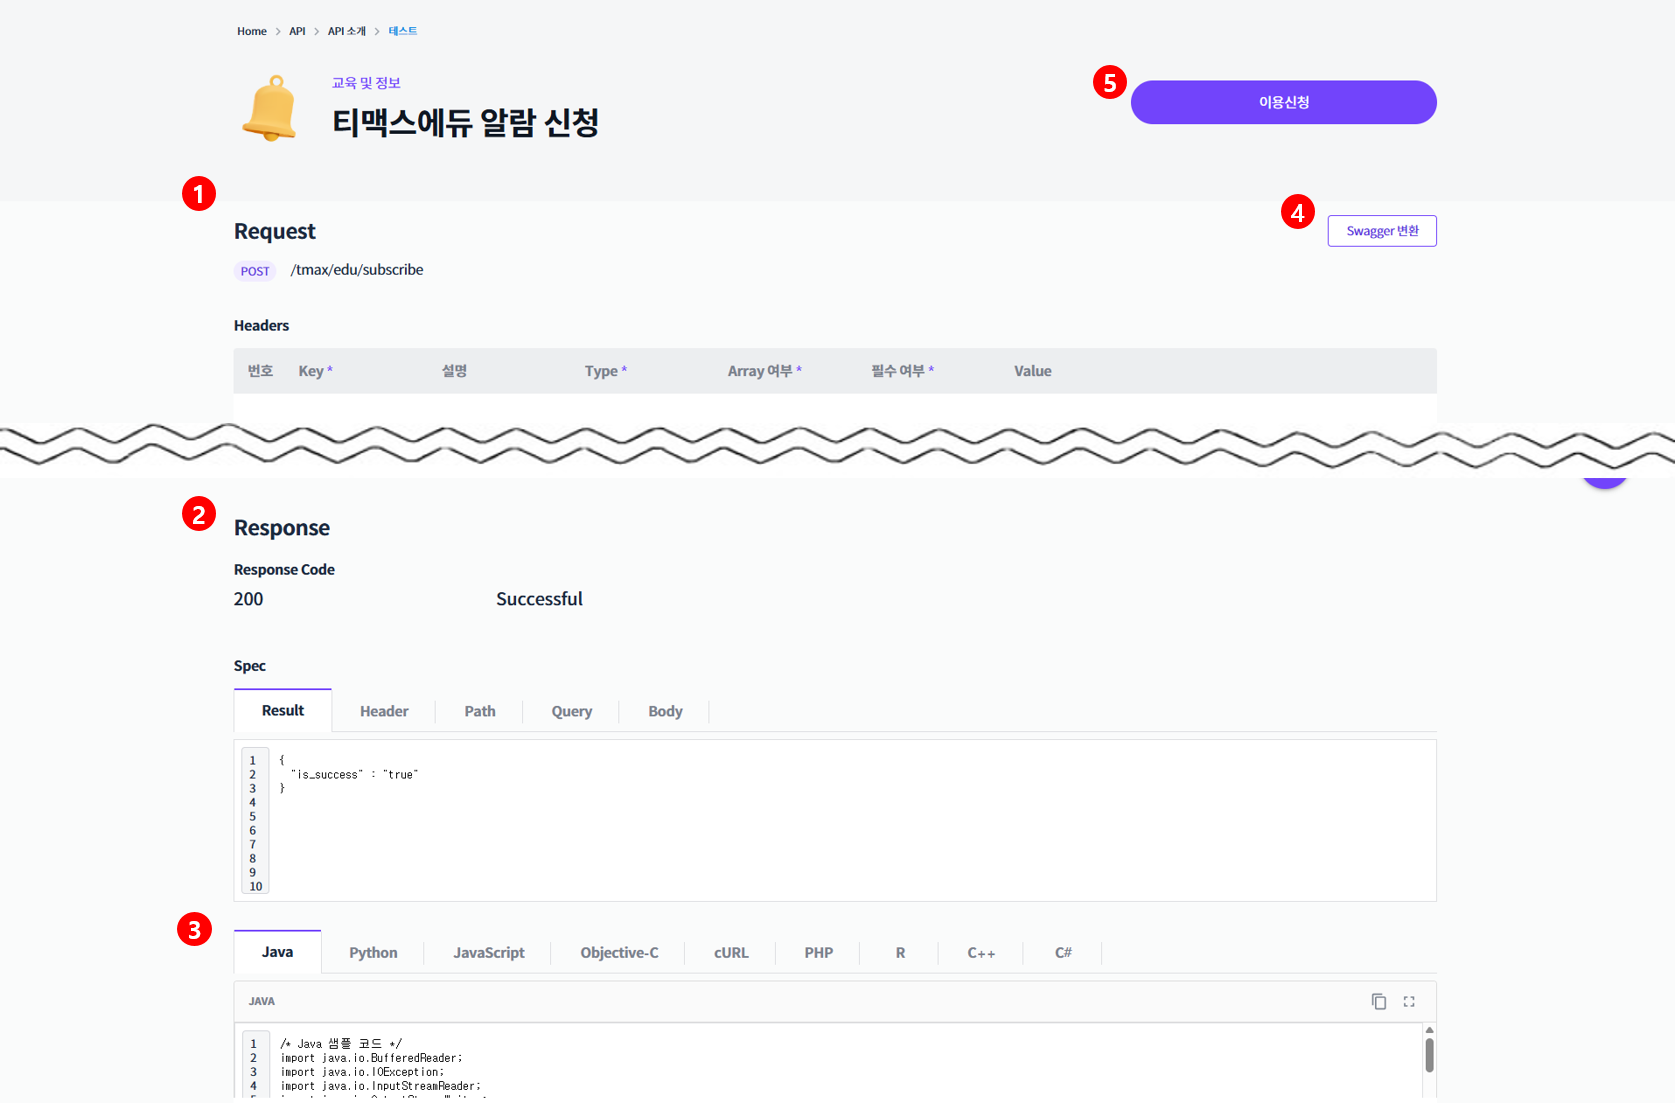Click the import java.io.BufferedReader line
Viewport: 1675px width, 1103px height.
coord(371,1058)
